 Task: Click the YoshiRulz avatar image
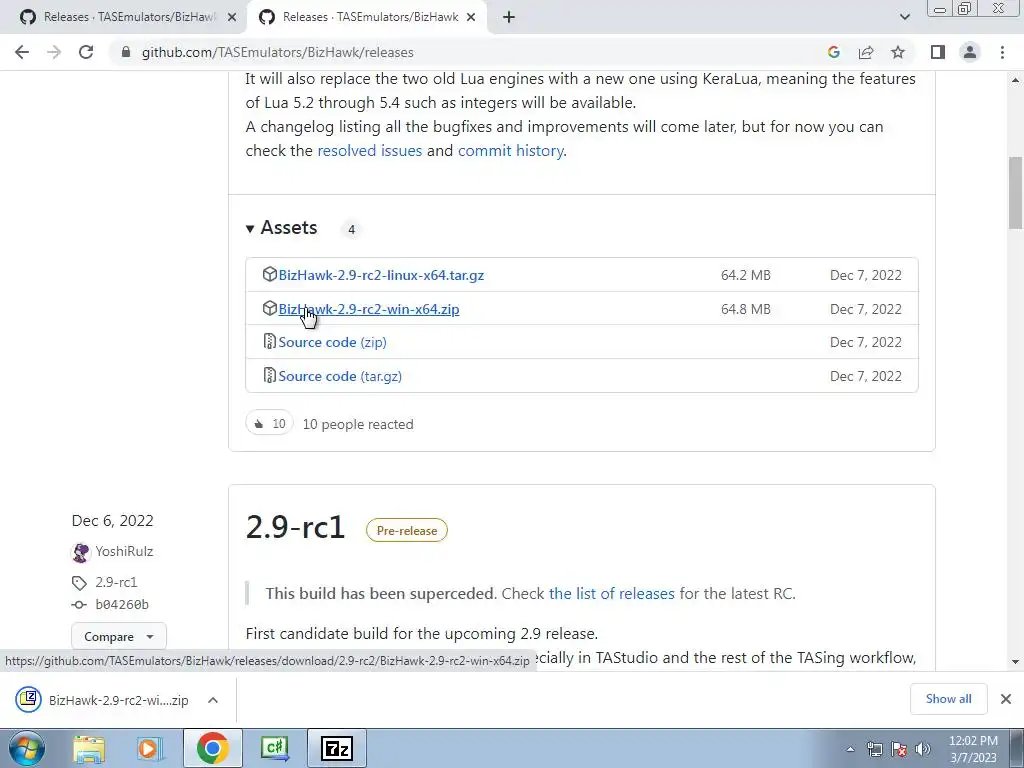click(80, 552)
